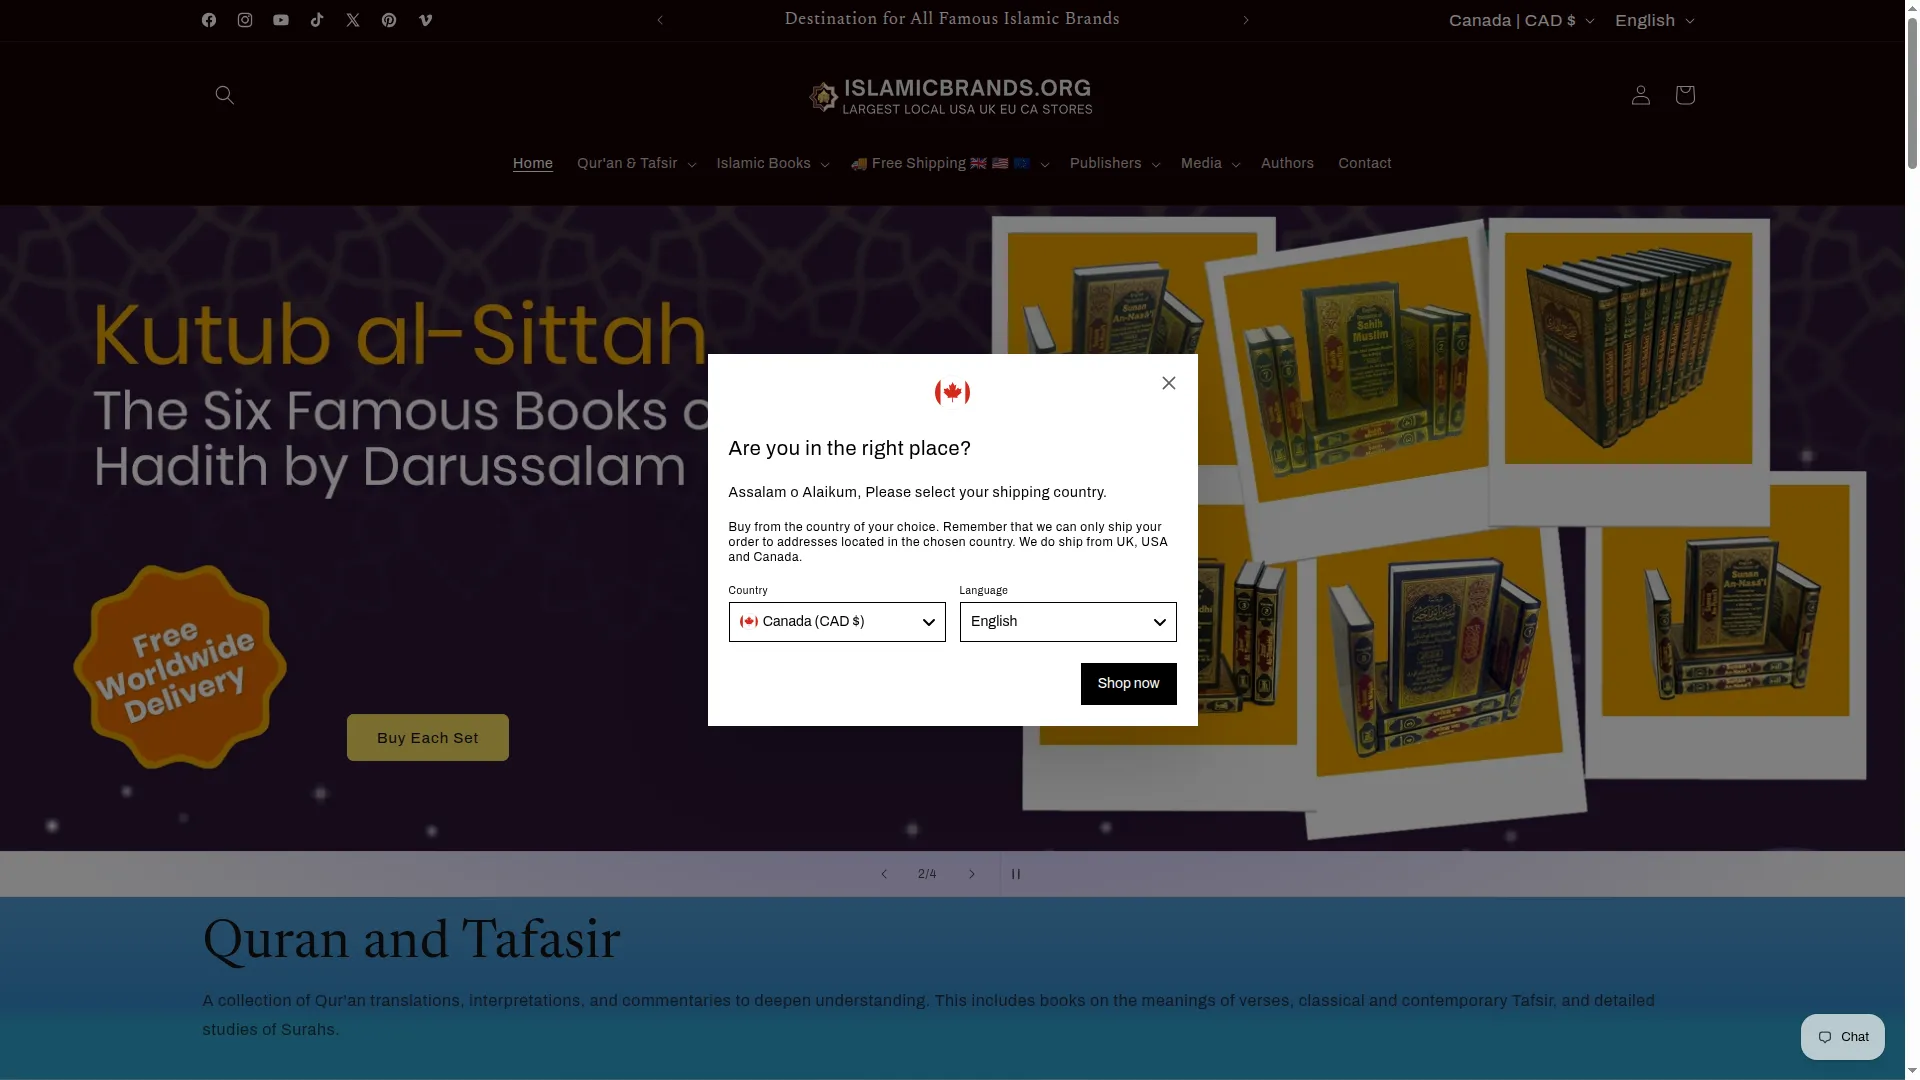Open the Country dropdown in popup
The image size is (1920, 1080).
coord(837,622)
